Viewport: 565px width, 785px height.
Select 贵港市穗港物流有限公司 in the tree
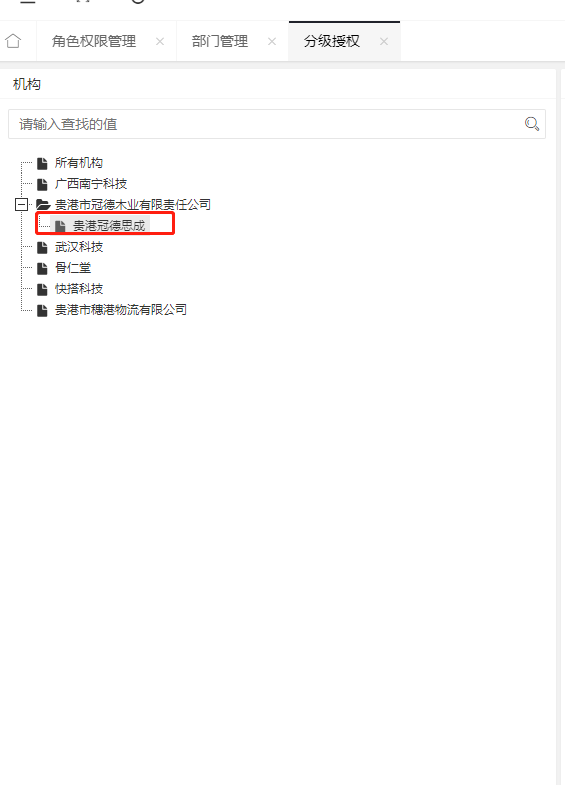coord(121,310)
